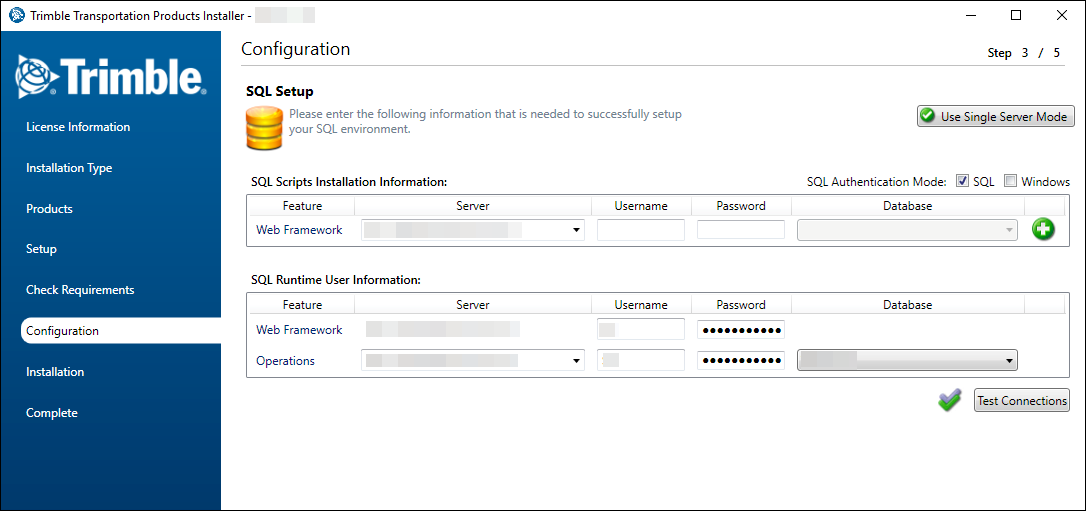Open the Operations server dropdown

click(x=576, y=361)
